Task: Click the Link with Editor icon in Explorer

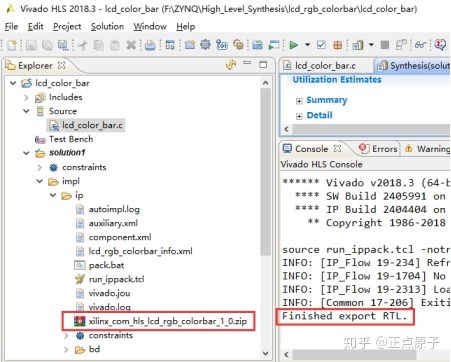Action: pos(231,64)
